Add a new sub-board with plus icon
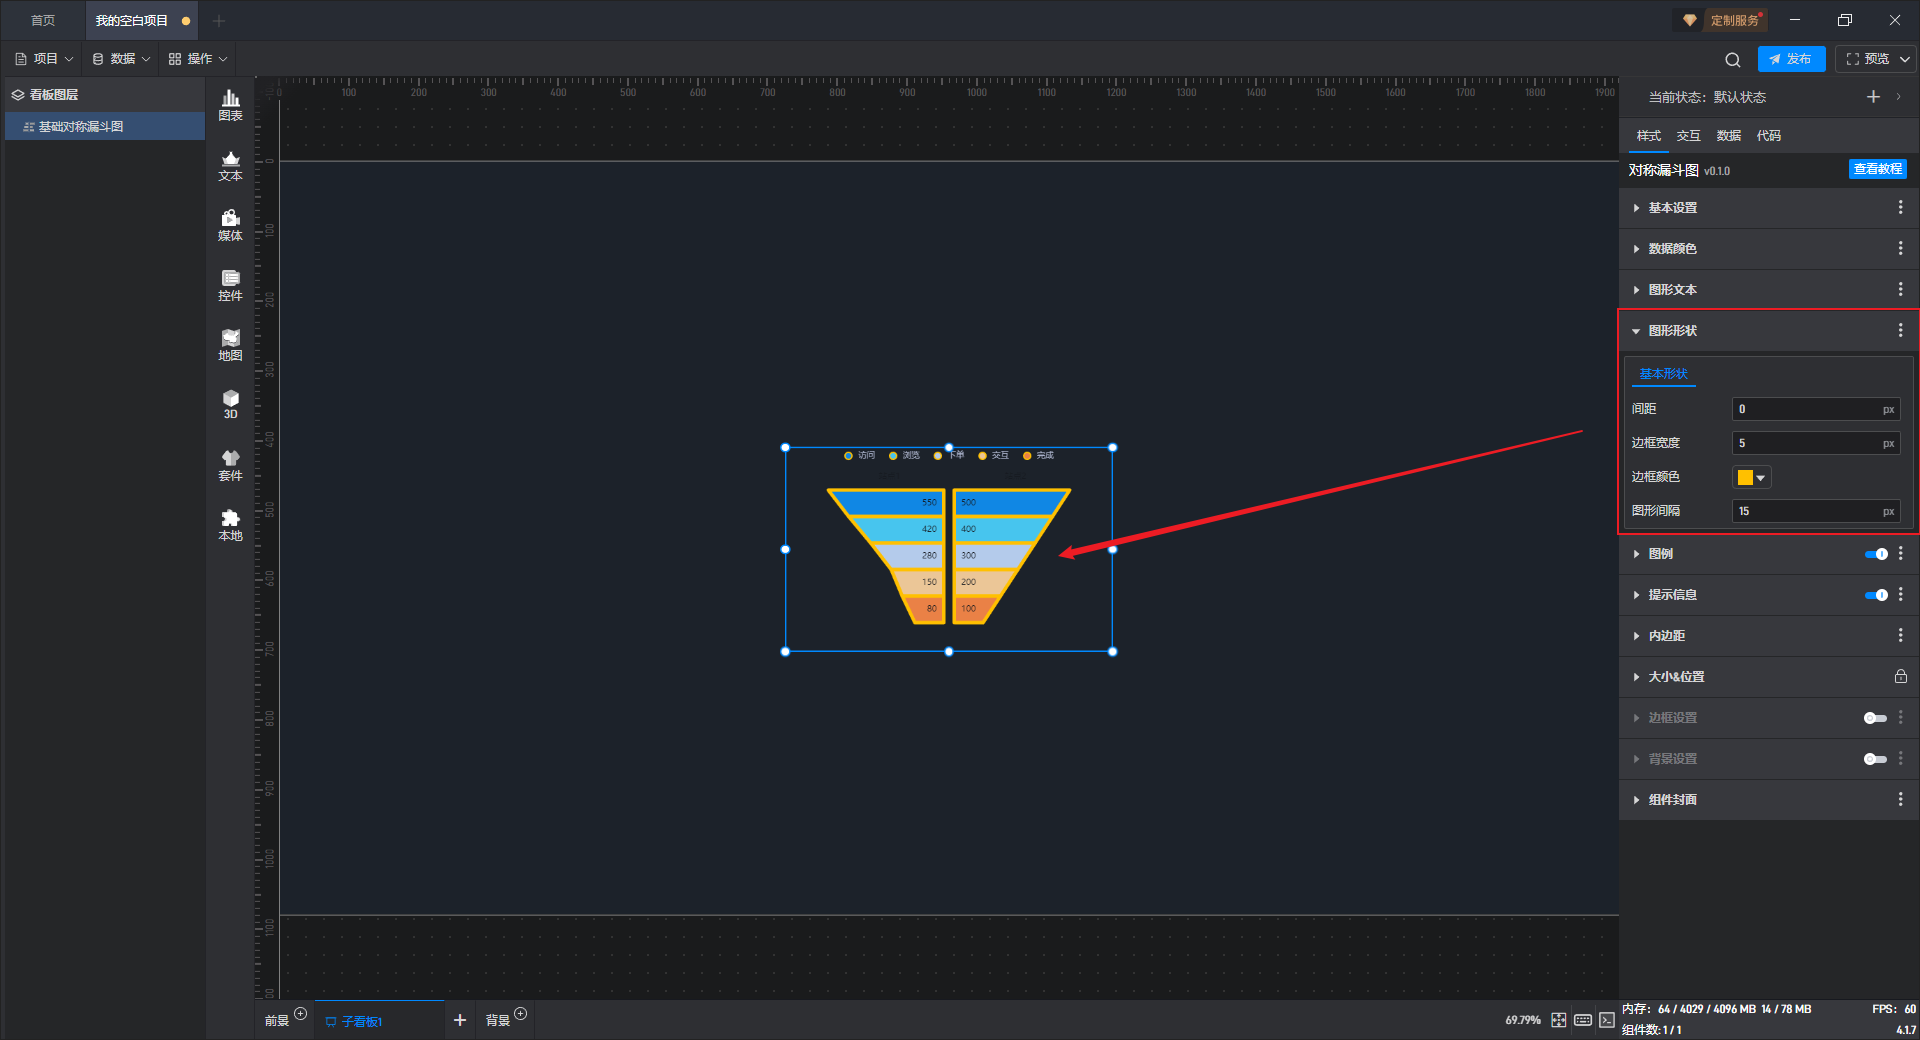 [460, 1020]
